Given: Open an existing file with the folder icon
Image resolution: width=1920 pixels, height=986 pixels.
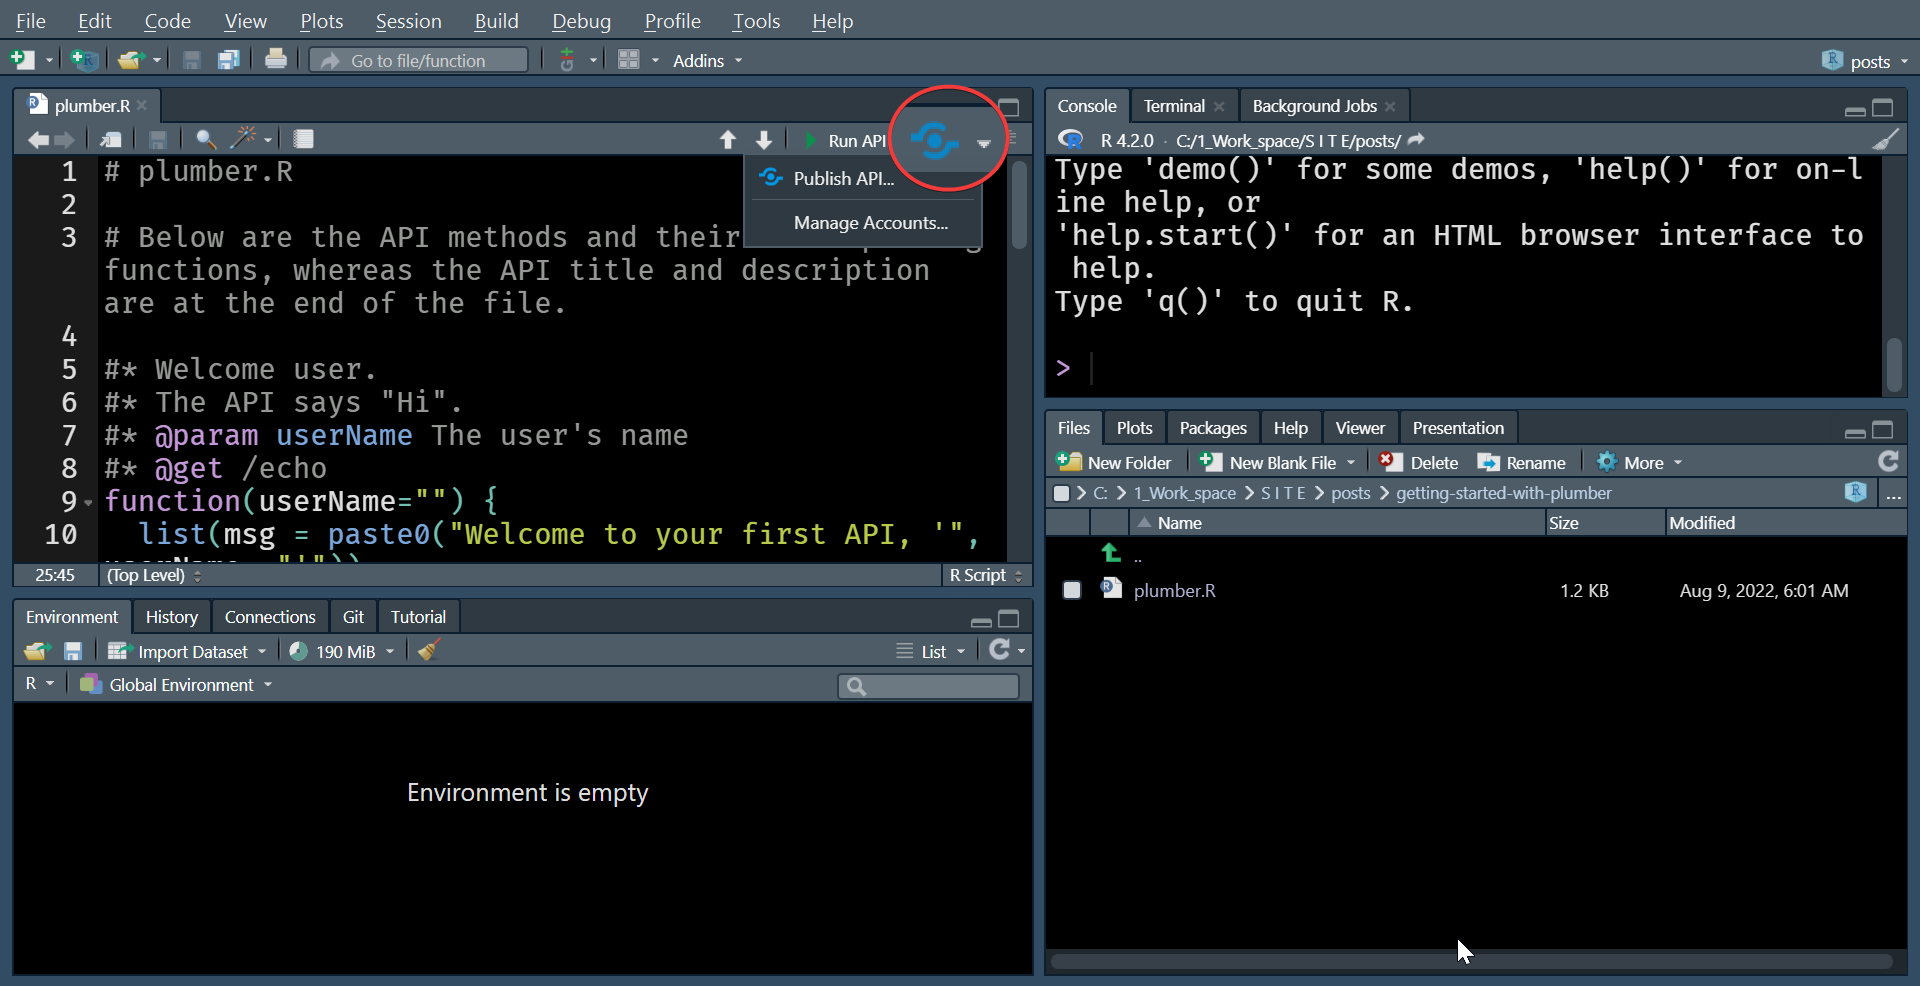Looking at the screenshot, I should coord(132,60).
